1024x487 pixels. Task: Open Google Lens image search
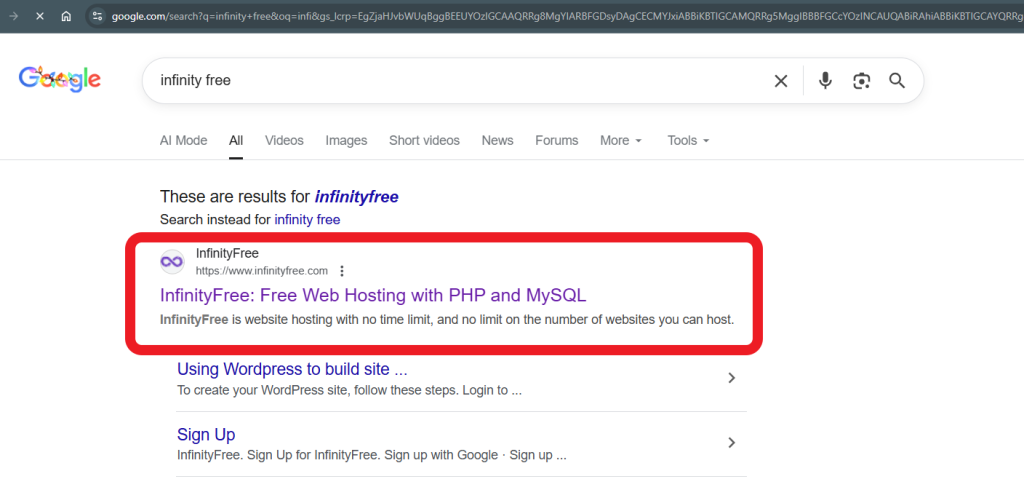(861, 81)
